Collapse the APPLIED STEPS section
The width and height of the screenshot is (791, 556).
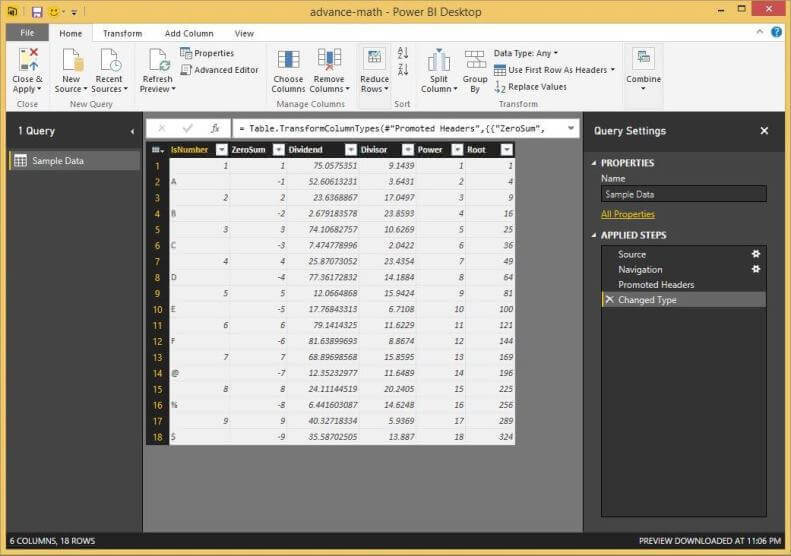pos(594,235)
